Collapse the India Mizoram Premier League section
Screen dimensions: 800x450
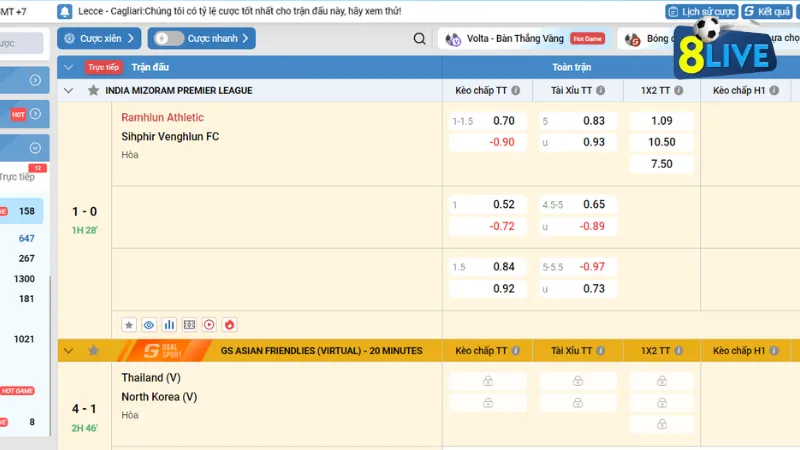pyautogui.click(x=68, y=90)
